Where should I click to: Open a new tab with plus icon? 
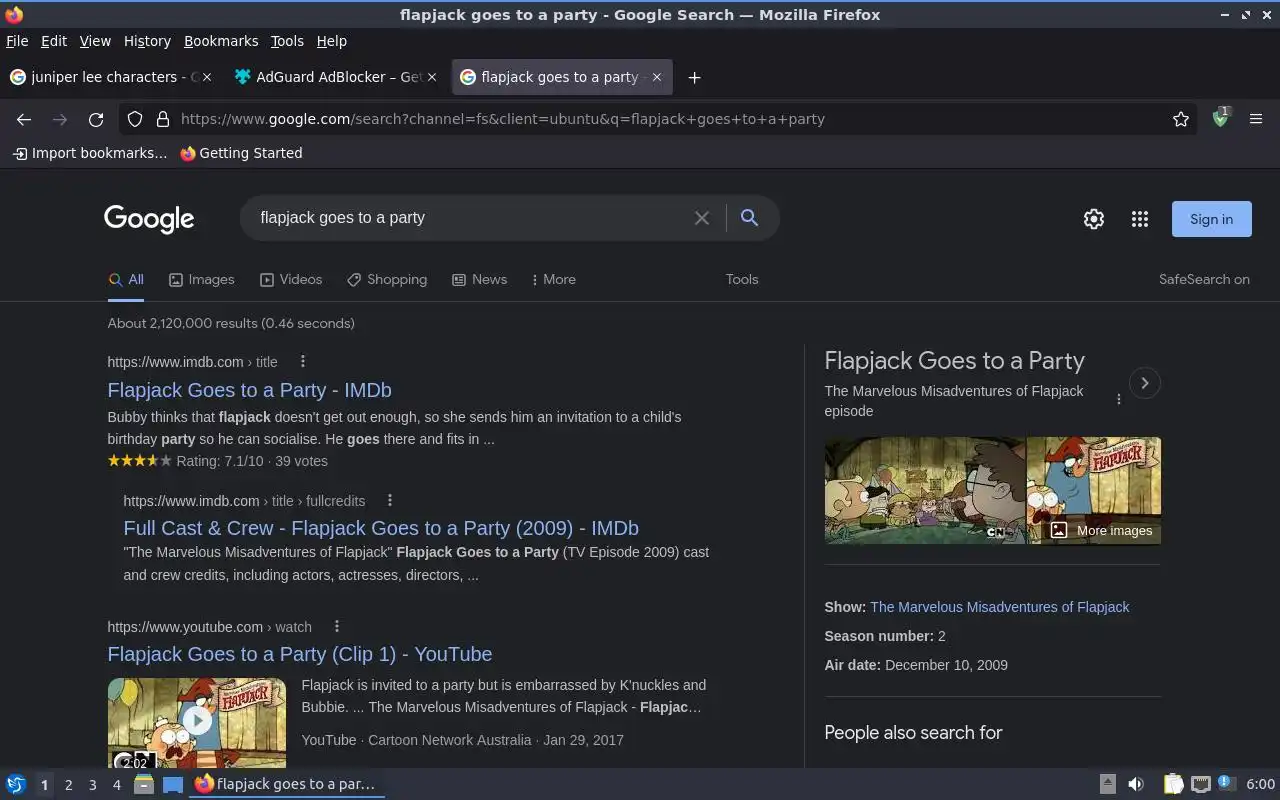(694, 77)
